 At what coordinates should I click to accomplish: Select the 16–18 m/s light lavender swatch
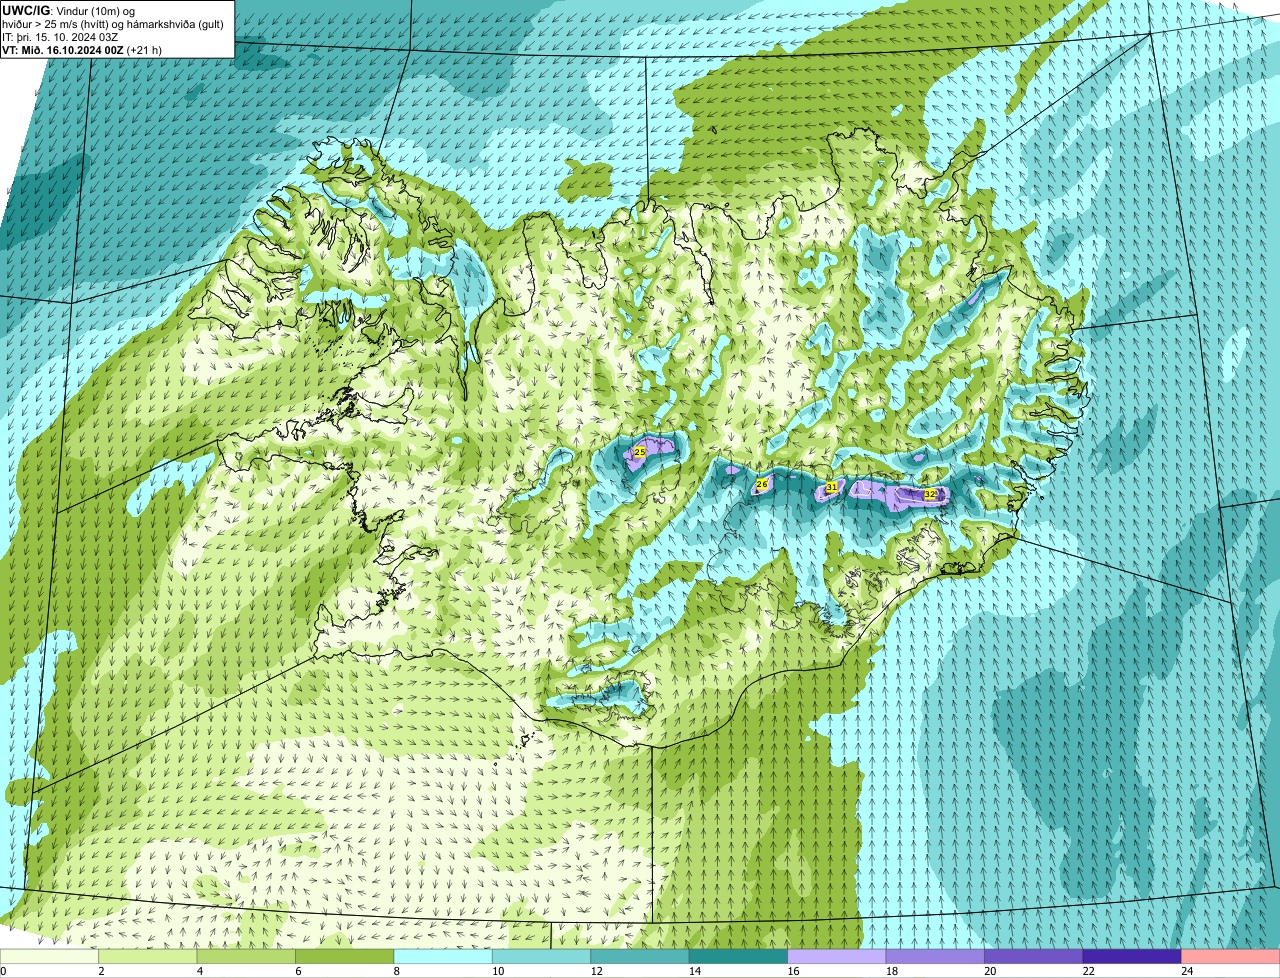click(x=837, y=956)
